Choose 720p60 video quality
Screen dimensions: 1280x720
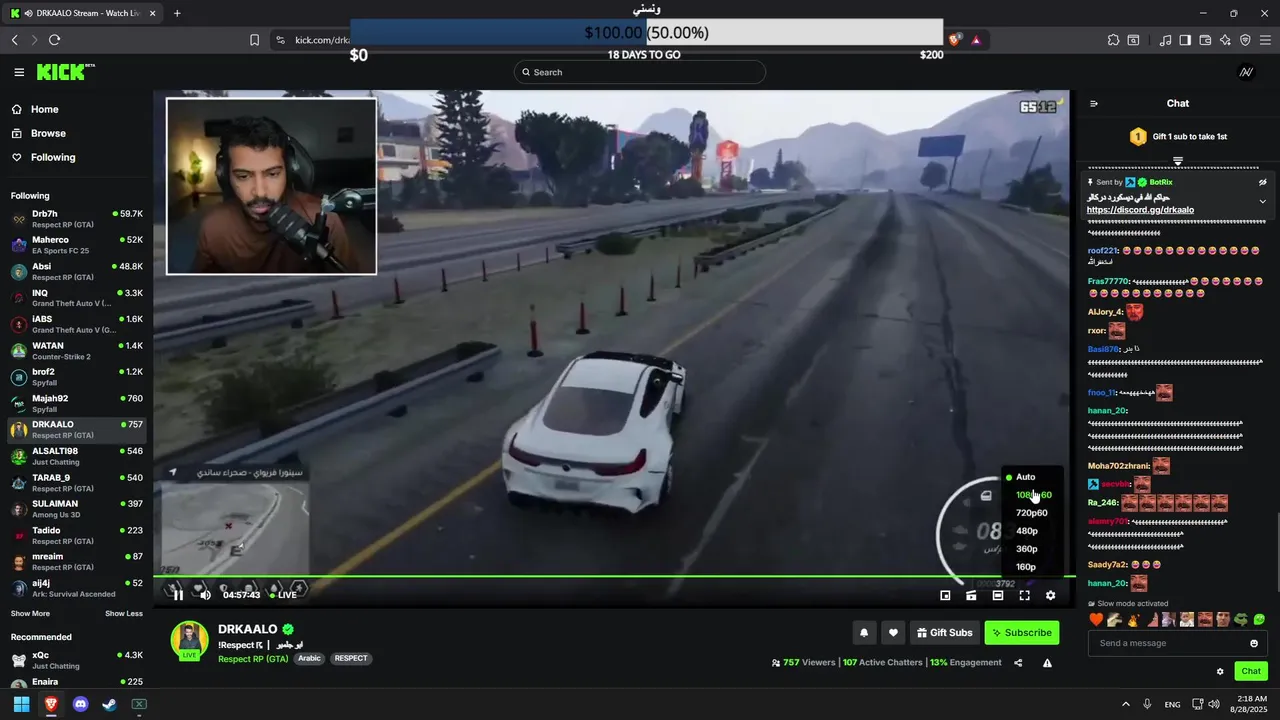pos(1030,513)
